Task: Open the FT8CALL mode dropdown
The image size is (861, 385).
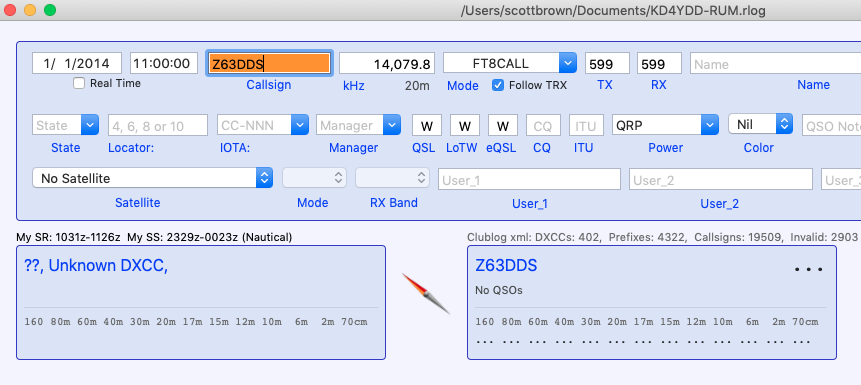Action: click(x=568, y=63)
